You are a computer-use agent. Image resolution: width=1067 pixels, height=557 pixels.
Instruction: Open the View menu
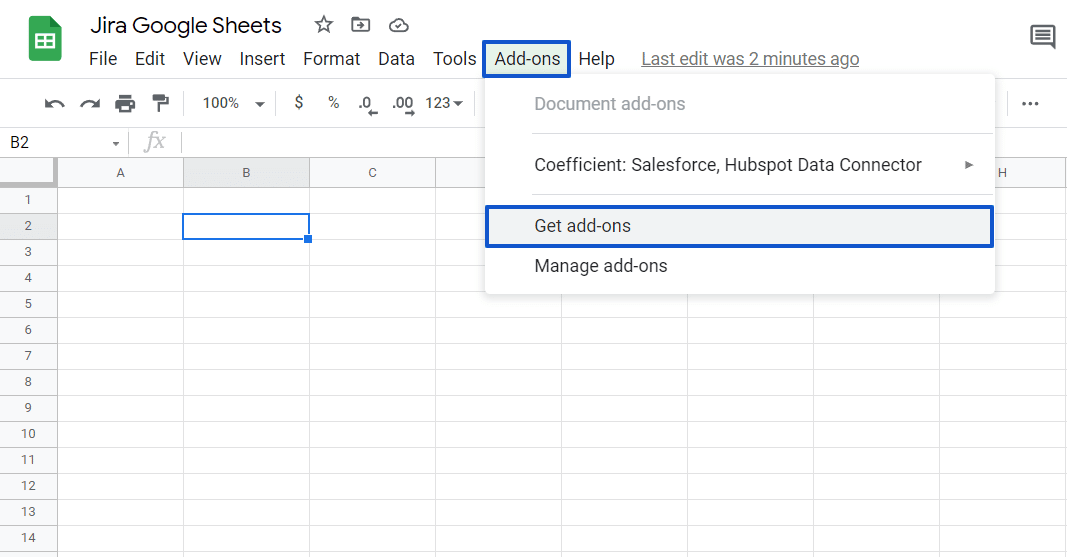pos(202,59)
